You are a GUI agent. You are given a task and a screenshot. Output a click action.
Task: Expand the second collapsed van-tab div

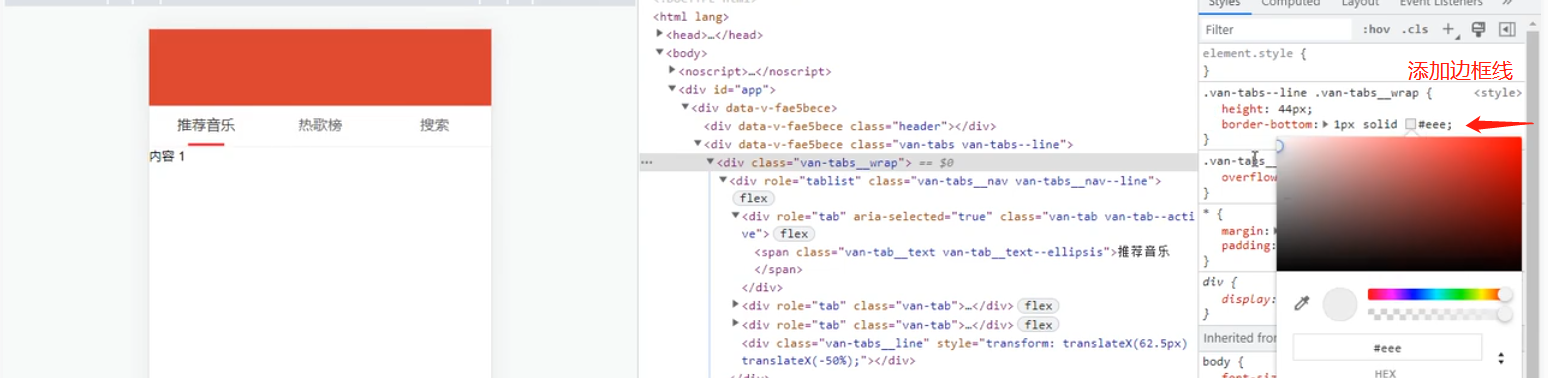click(736, 323)
